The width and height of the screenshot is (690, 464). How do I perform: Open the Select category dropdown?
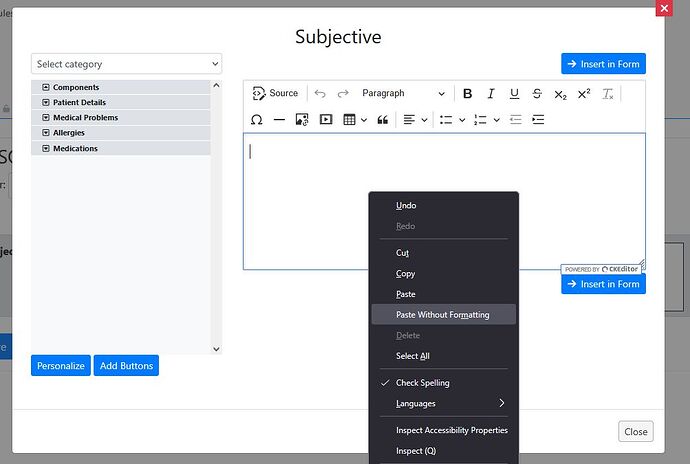point(126,64)
